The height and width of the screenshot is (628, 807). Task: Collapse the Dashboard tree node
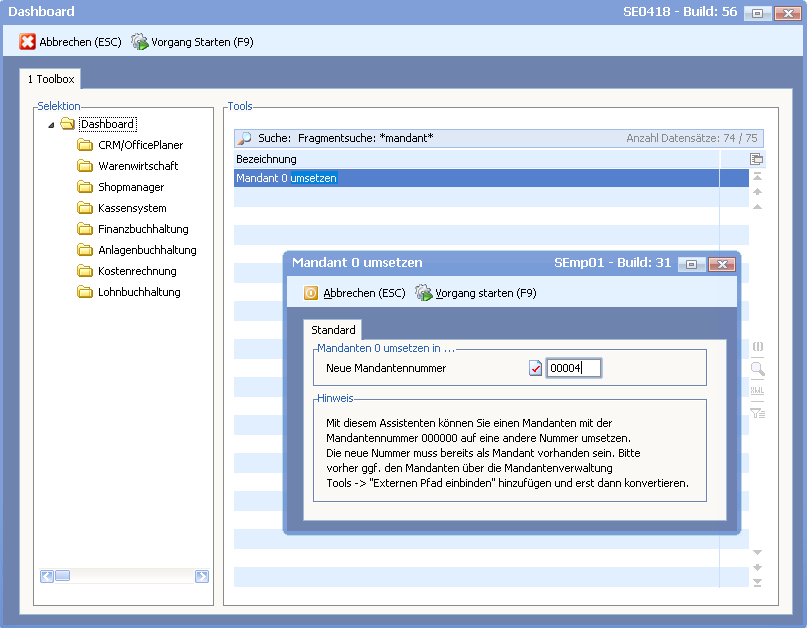tap(51, 124)
